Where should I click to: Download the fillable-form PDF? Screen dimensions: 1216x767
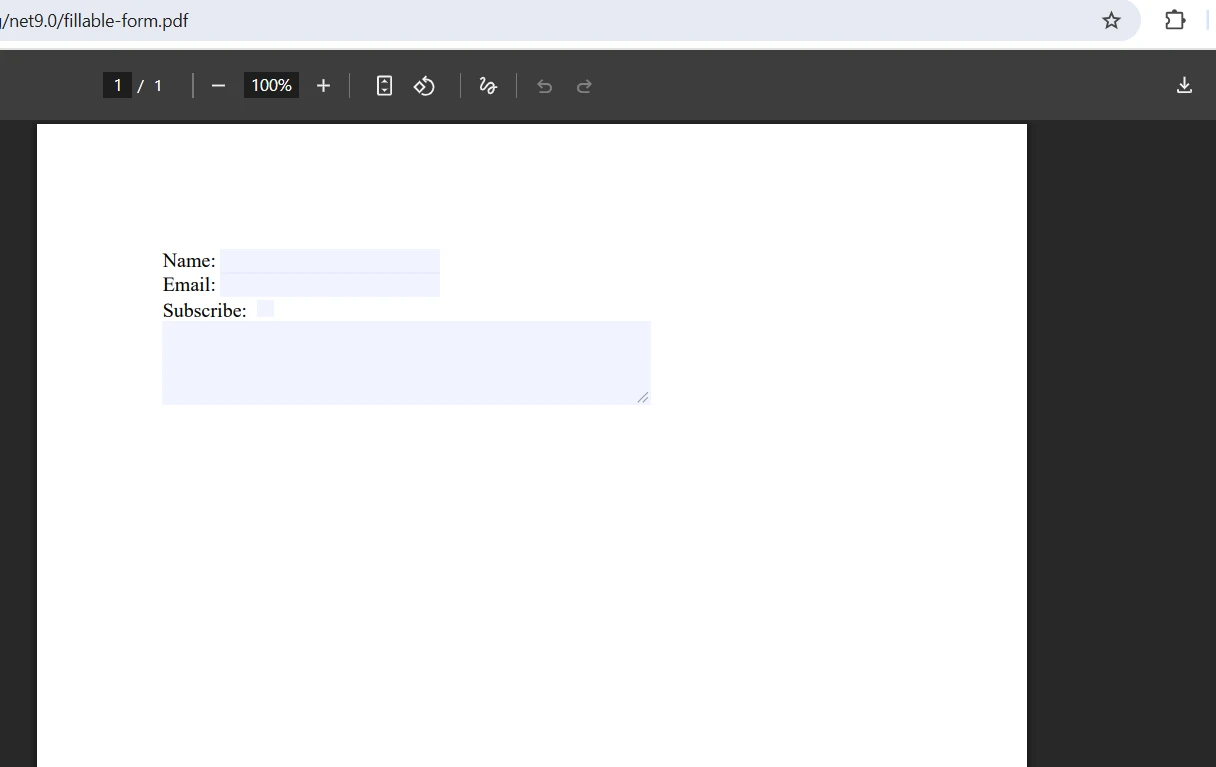point(1184,85)
